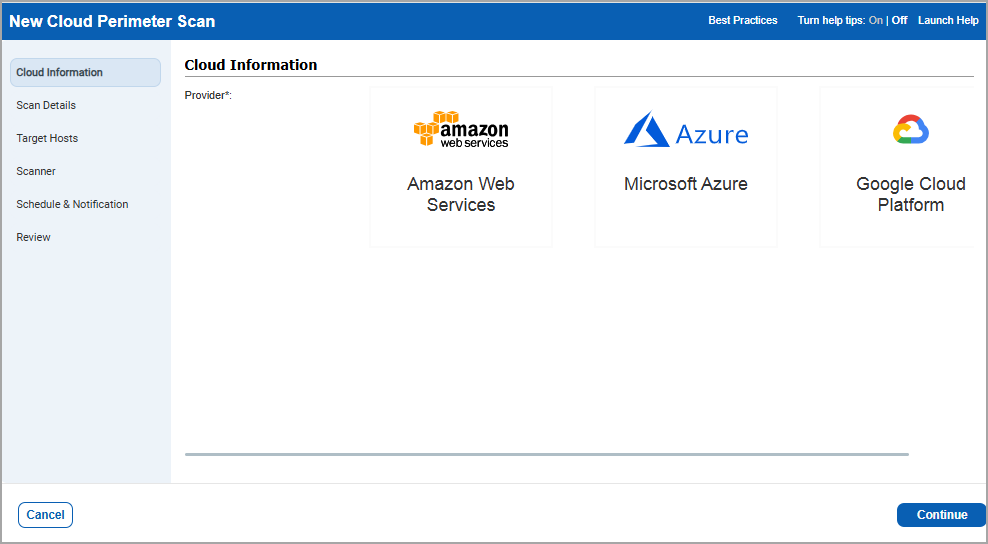This screenshot has height=544, width=988.
Task: Turn help tips Off
Action: (x=900, y=20)
